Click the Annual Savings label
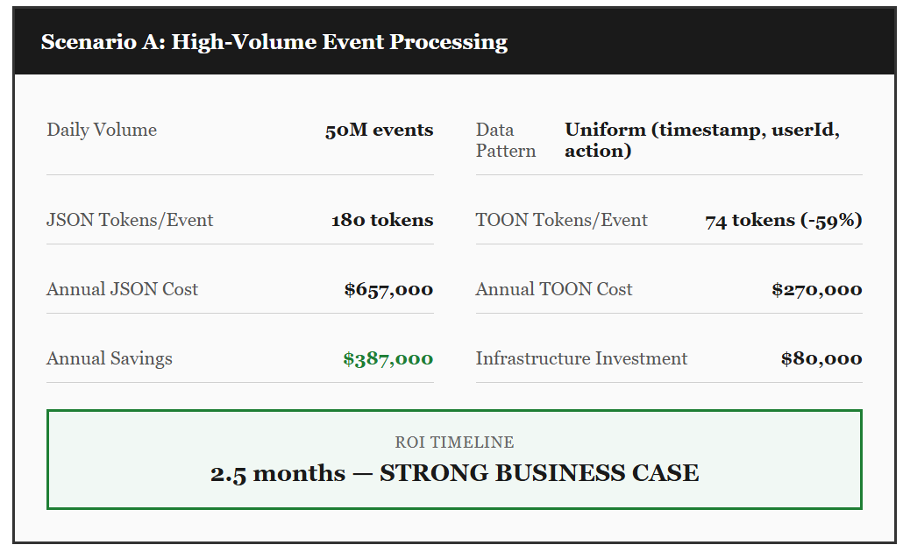Image resolution: width=904 pixels, height=552 pixels. [x=109, y=358]
